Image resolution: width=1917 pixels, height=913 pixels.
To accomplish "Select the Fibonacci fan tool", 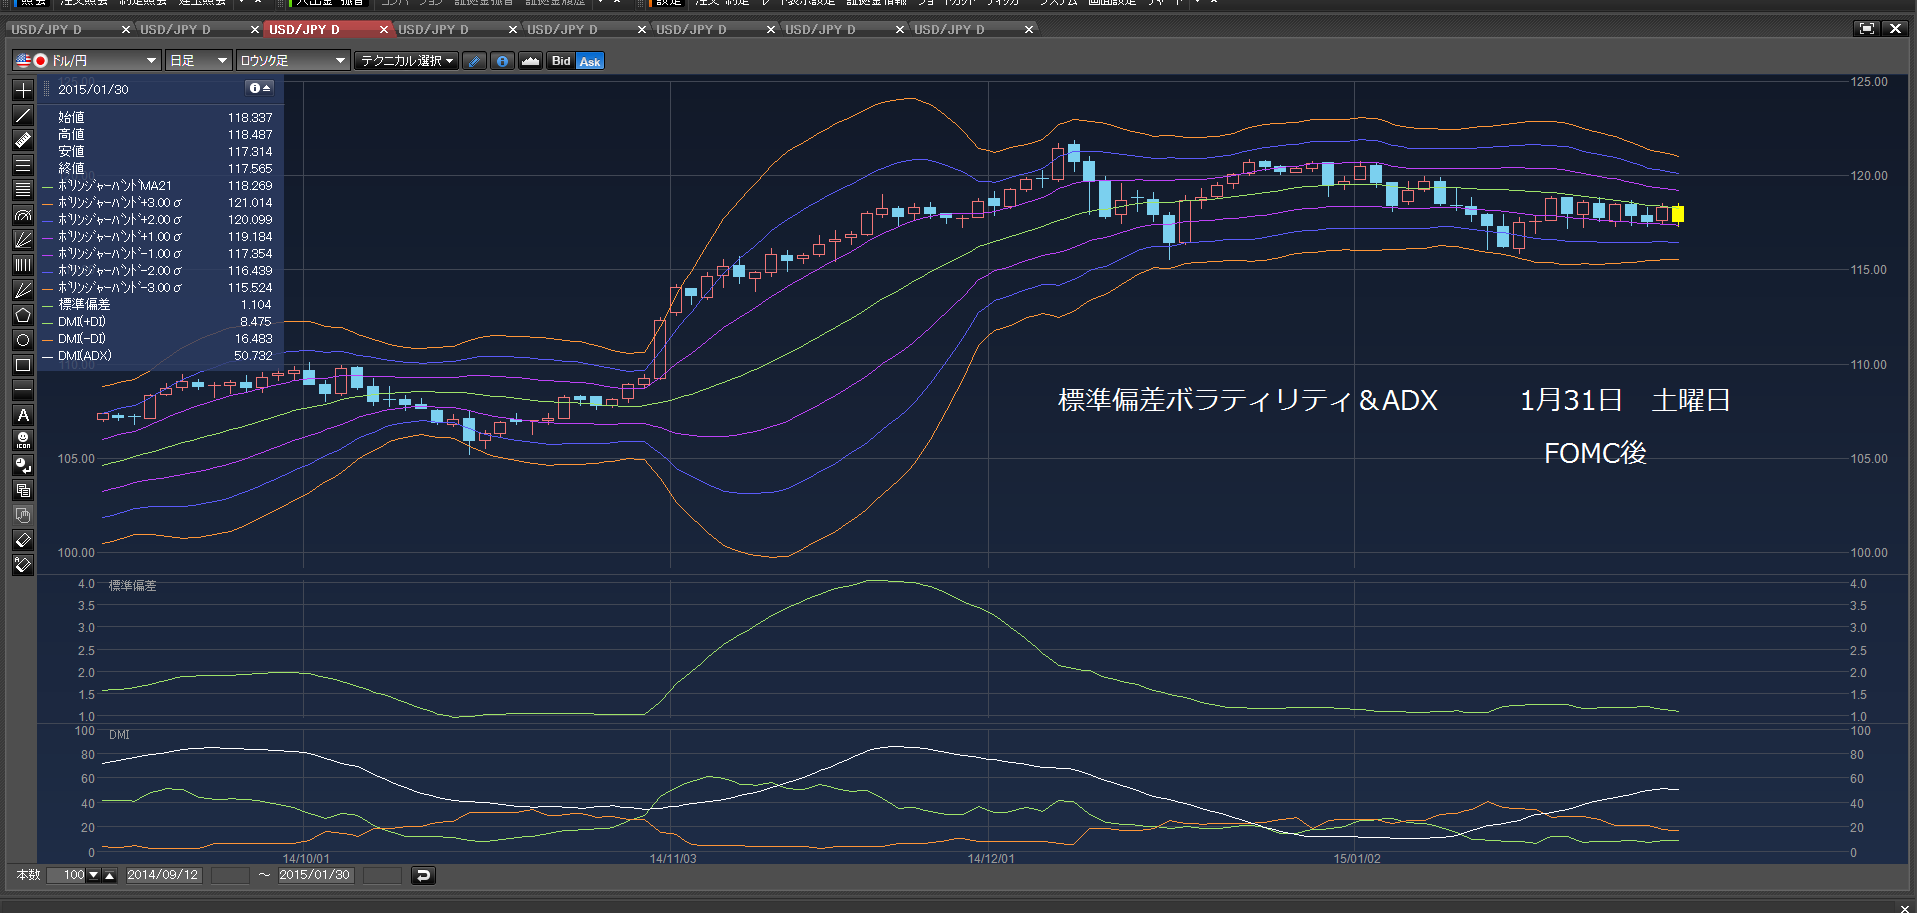I will (x=23, y=240).
